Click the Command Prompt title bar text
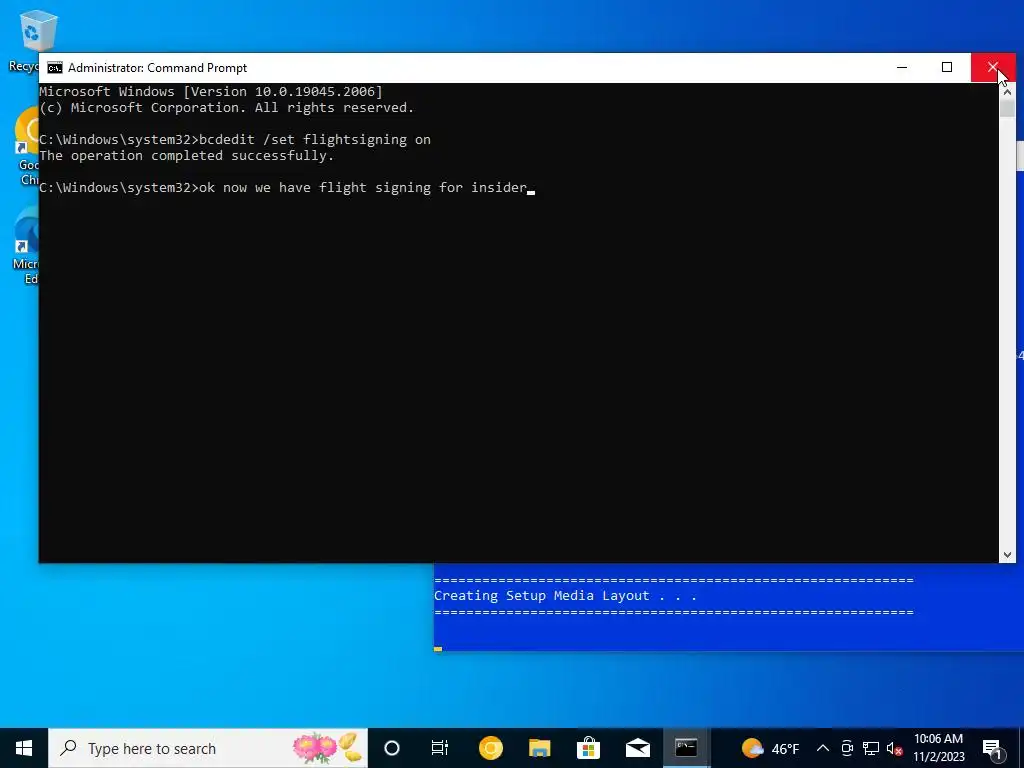This screenshot has width=1024, height=768. [157, 68]
